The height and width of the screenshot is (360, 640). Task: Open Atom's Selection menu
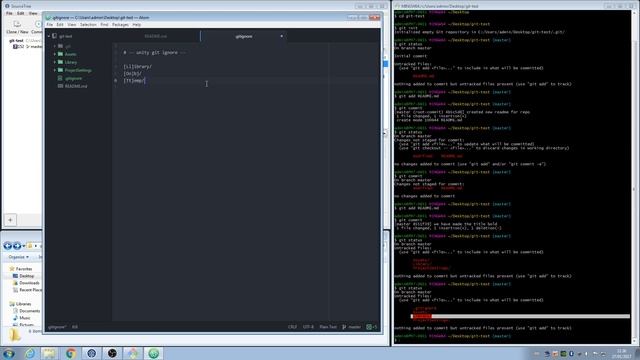tap(88, 25)
